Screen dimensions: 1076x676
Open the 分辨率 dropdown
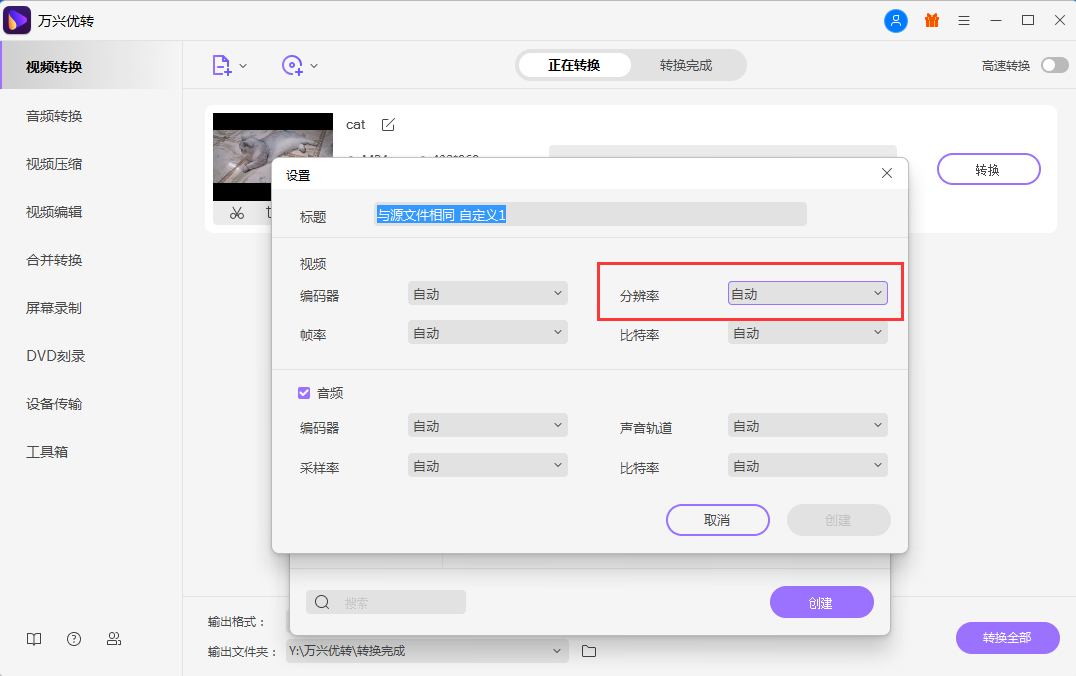807,292
